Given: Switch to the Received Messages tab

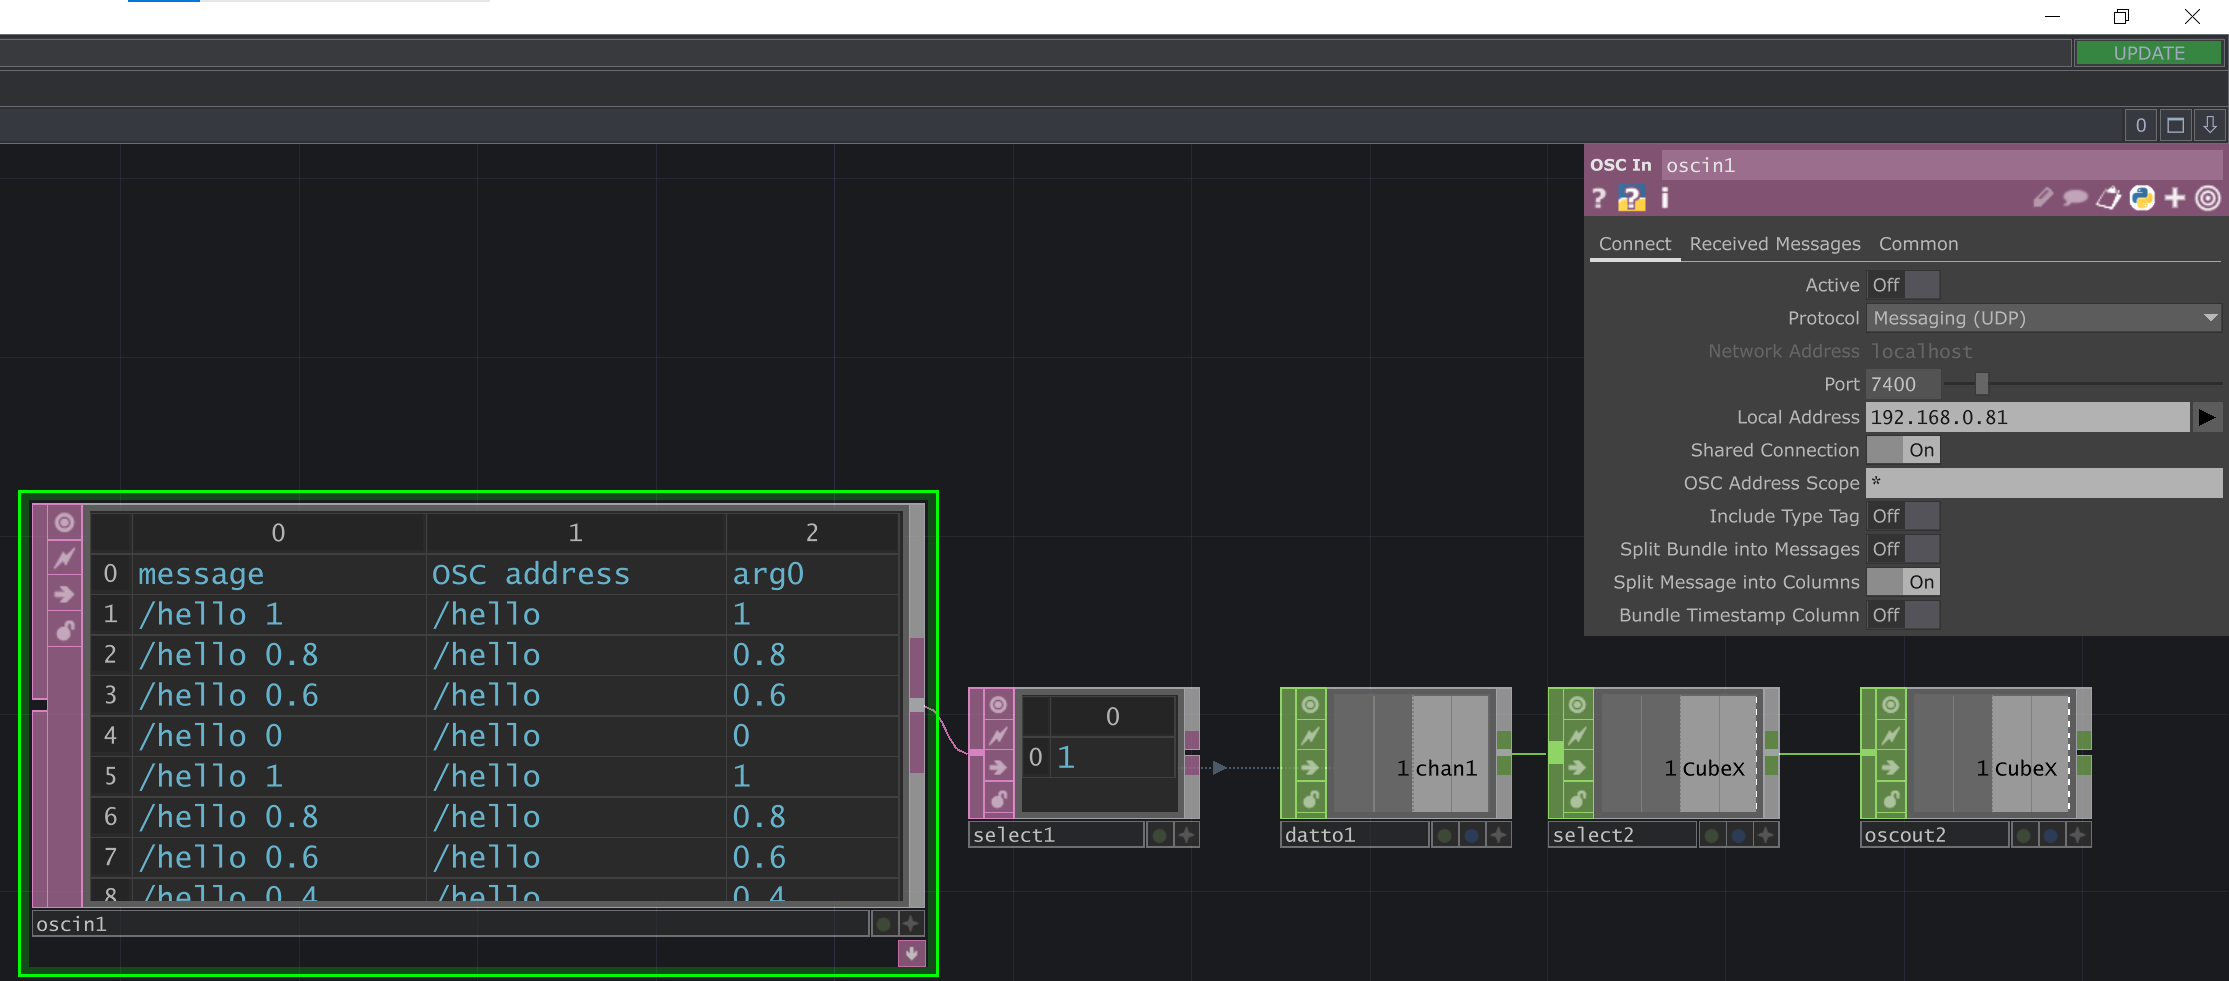Looking at the screenshot, I should pos(1775,244).
